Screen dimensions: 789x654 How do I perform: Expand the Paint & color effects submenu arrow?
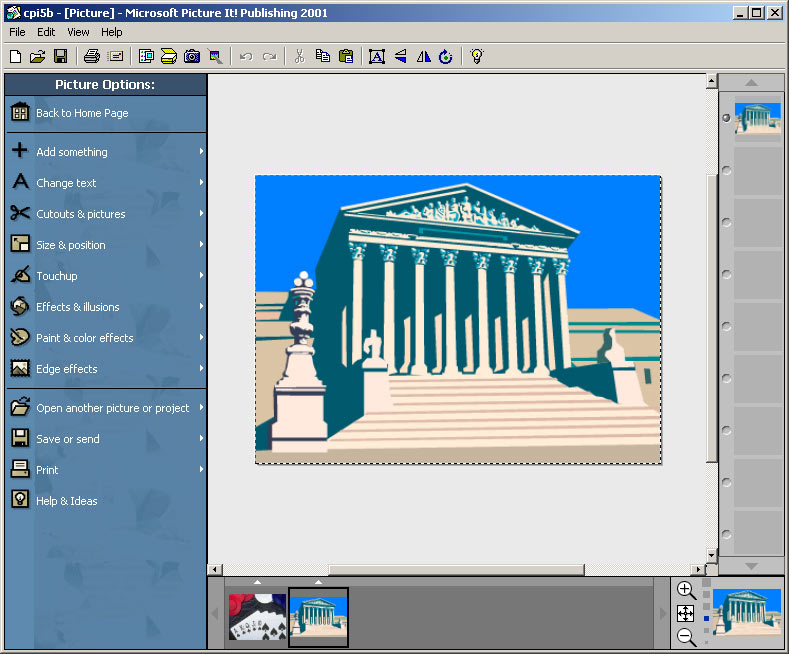(201, 337)
